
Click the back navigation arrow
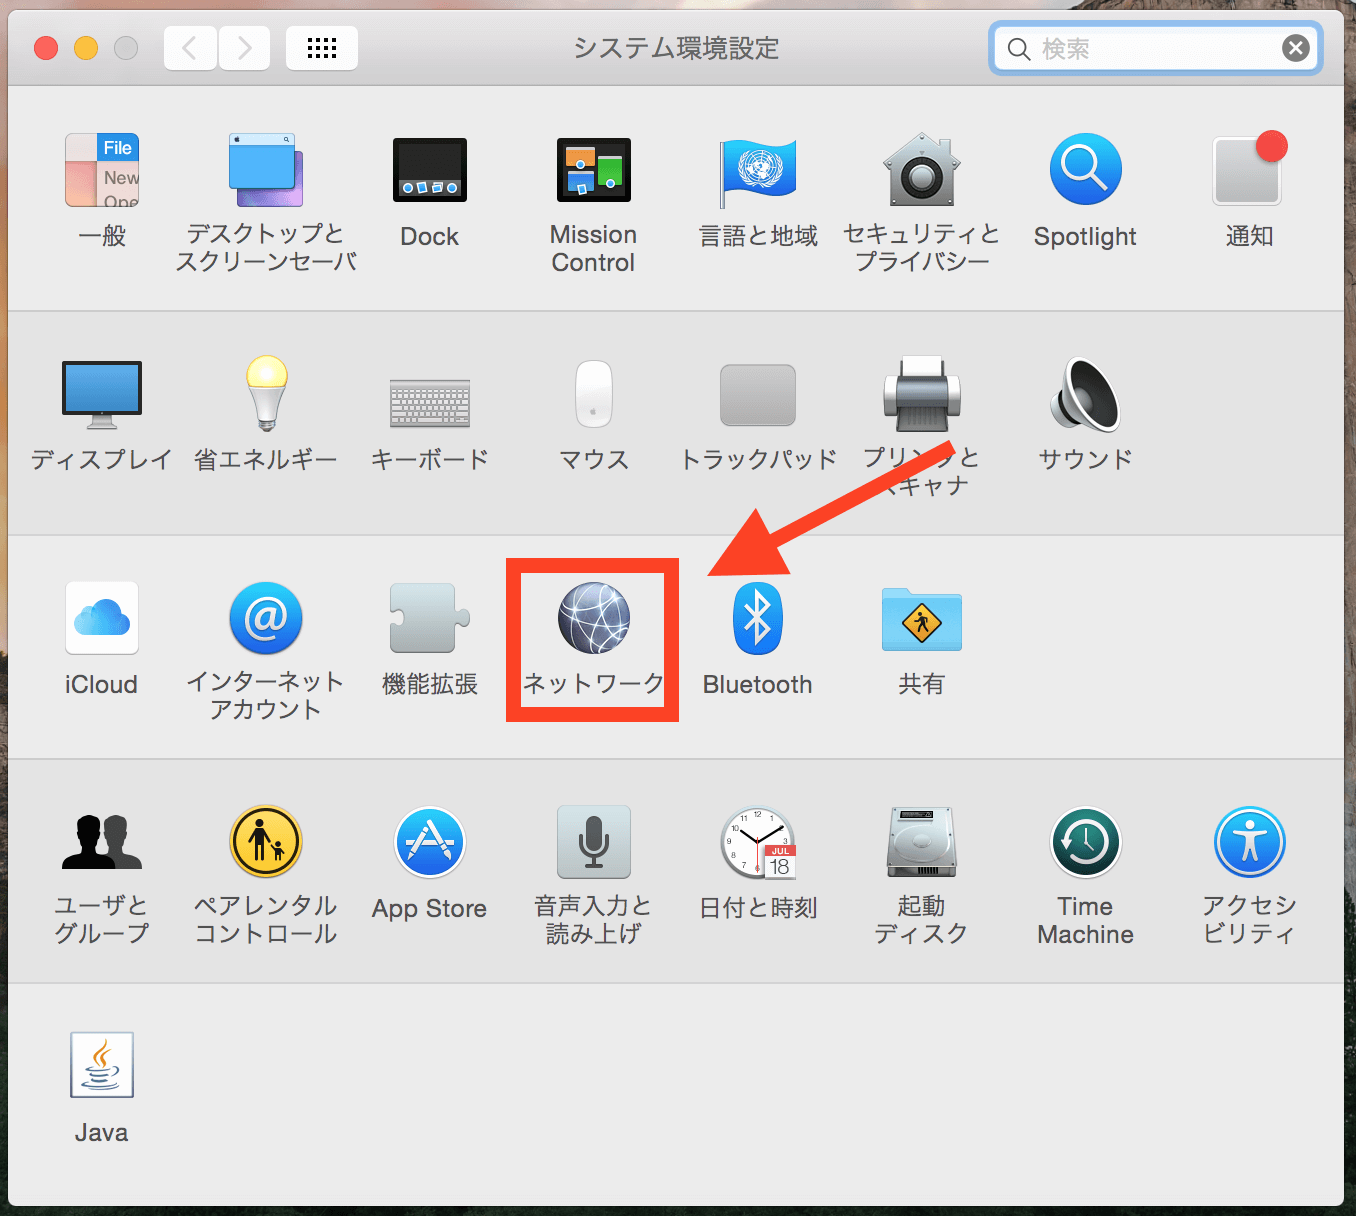(190, 47)
